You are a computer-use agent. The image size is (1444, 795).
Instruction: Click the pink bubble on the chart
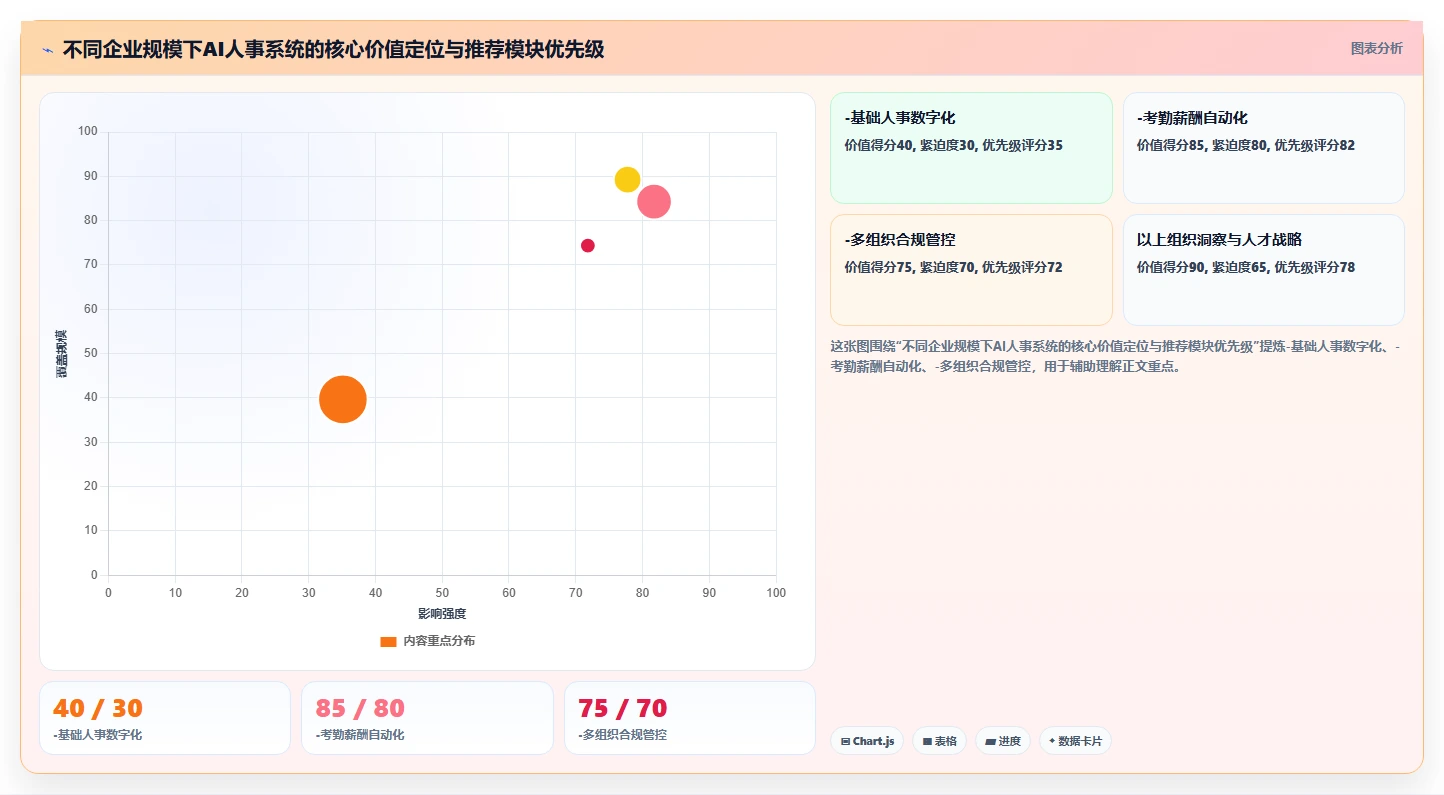(x=654, y=201)
